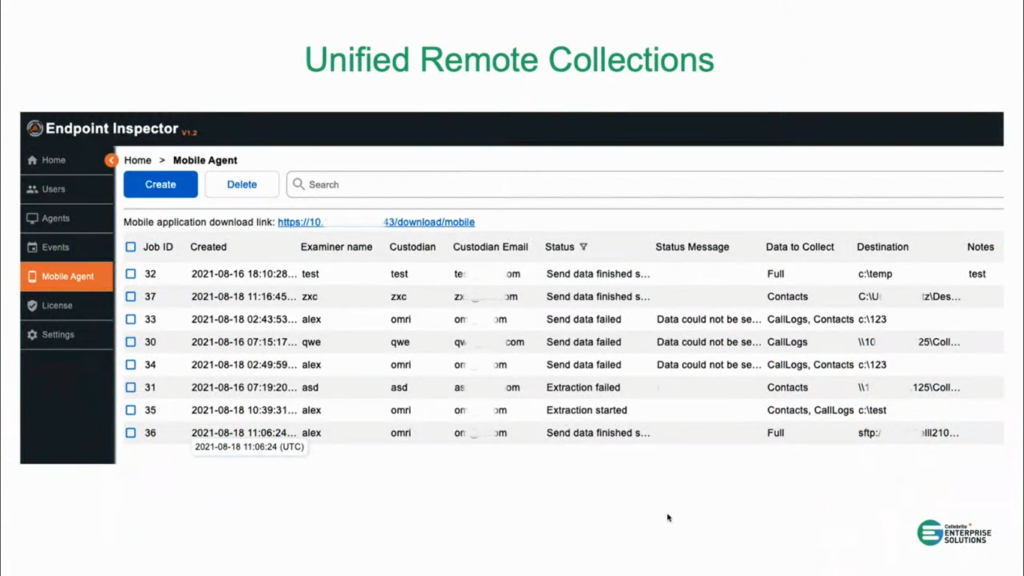Click destination 'c:\temp' in job 32
This screenshot has width=1024, height=576.
pyautogui.click(x=875, y=274)
